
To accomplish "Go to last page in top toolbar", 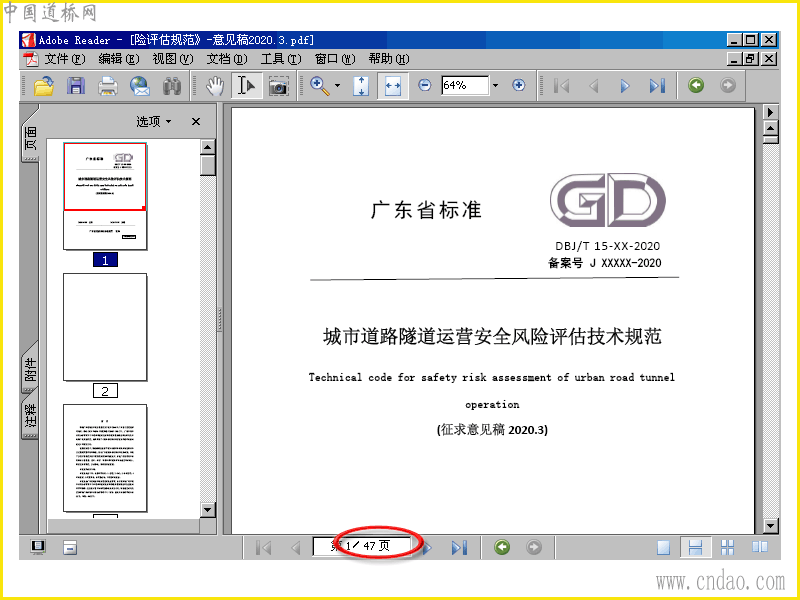I will tap(657, 86).
